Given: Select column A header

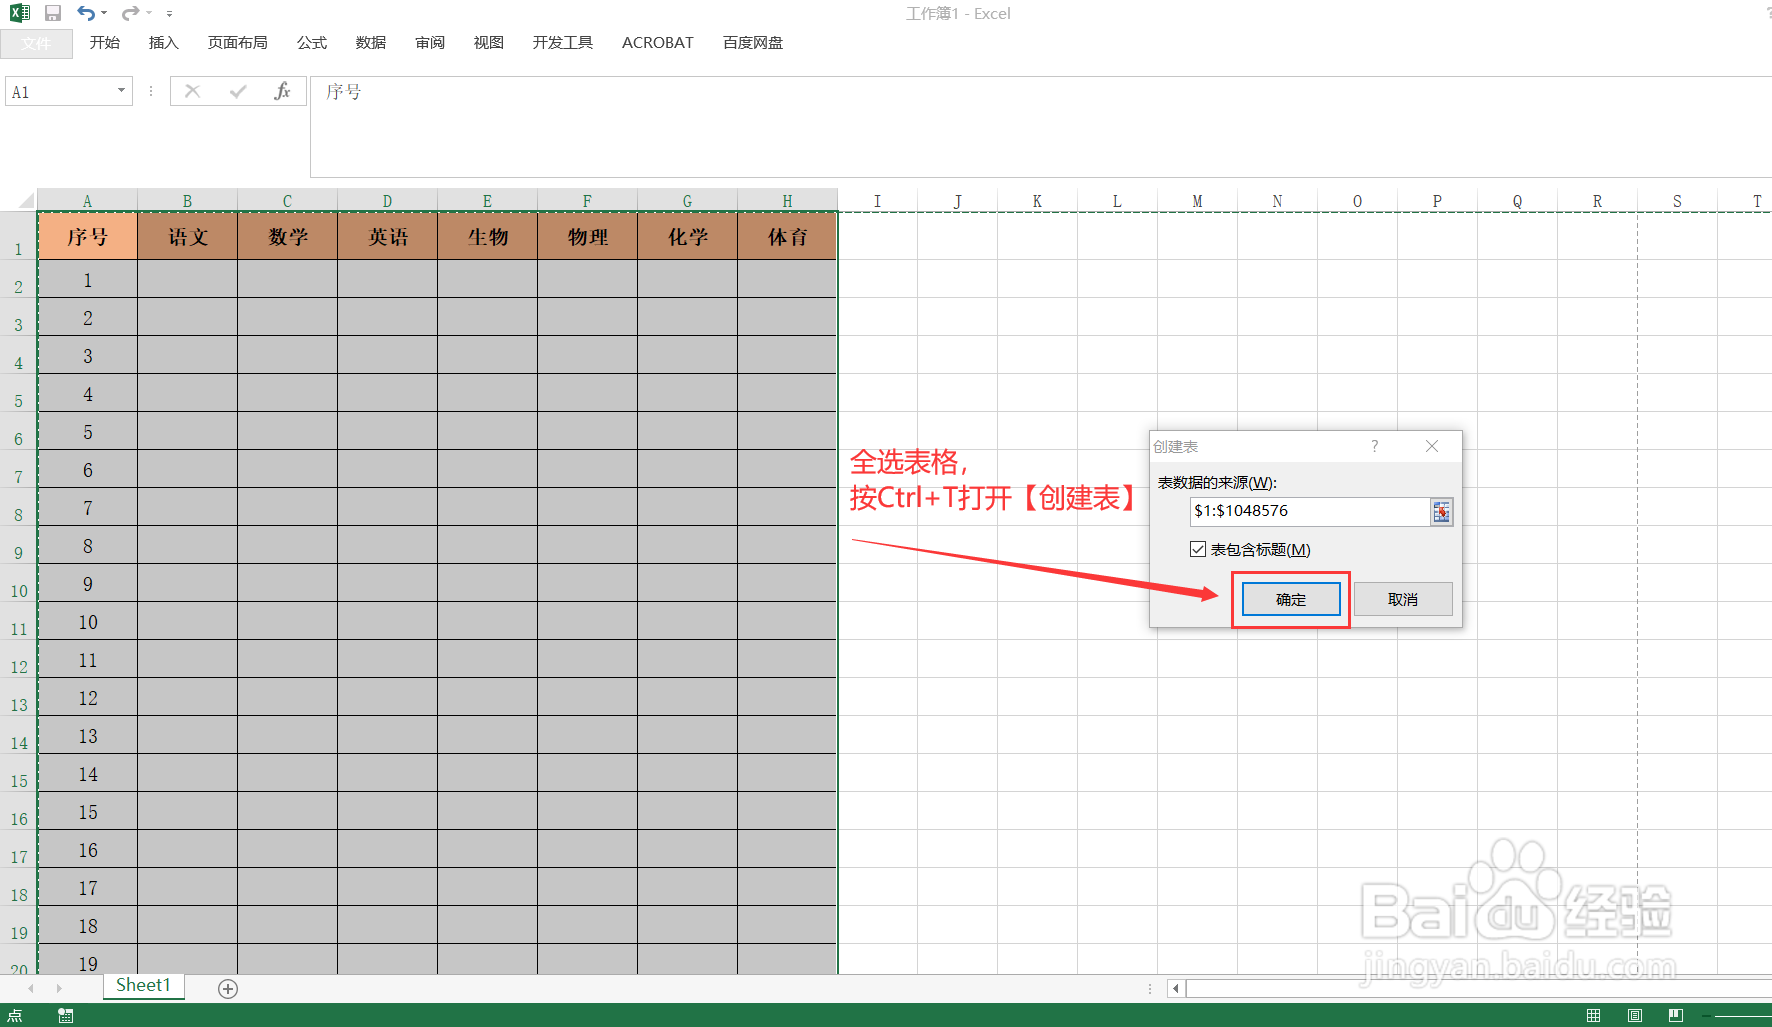Looking at the screenshot, I should tap(87, 201).
